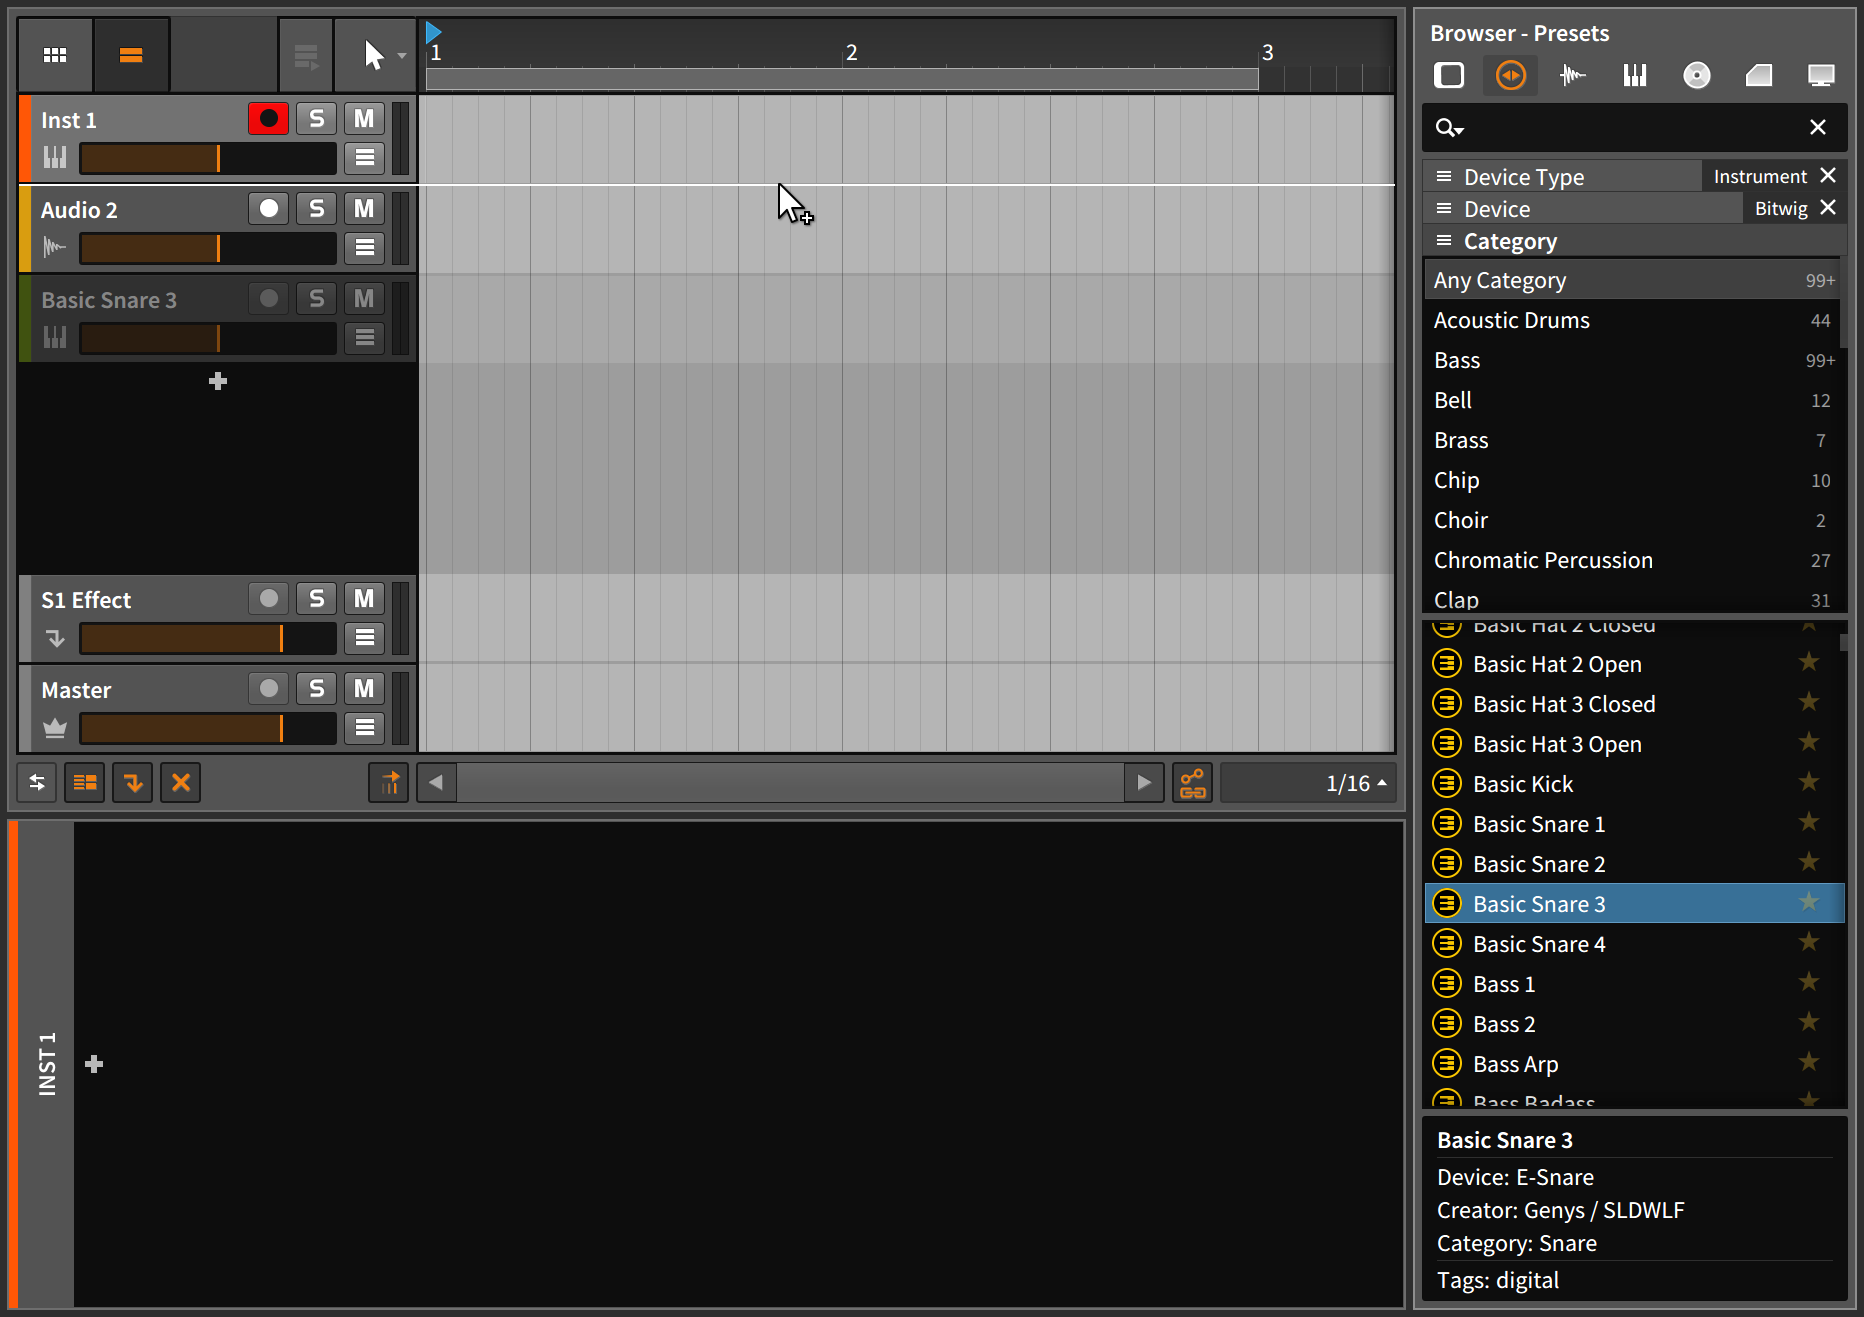Click the add track plus icon
The image size is (1864, 1317).
(x=218, y=381)
